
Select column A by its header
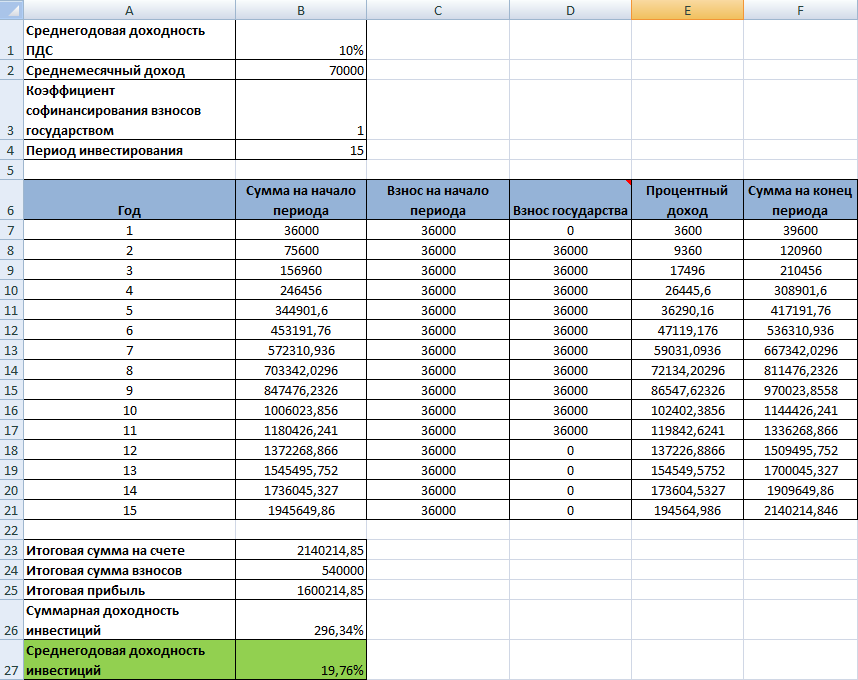coord(129,10)
